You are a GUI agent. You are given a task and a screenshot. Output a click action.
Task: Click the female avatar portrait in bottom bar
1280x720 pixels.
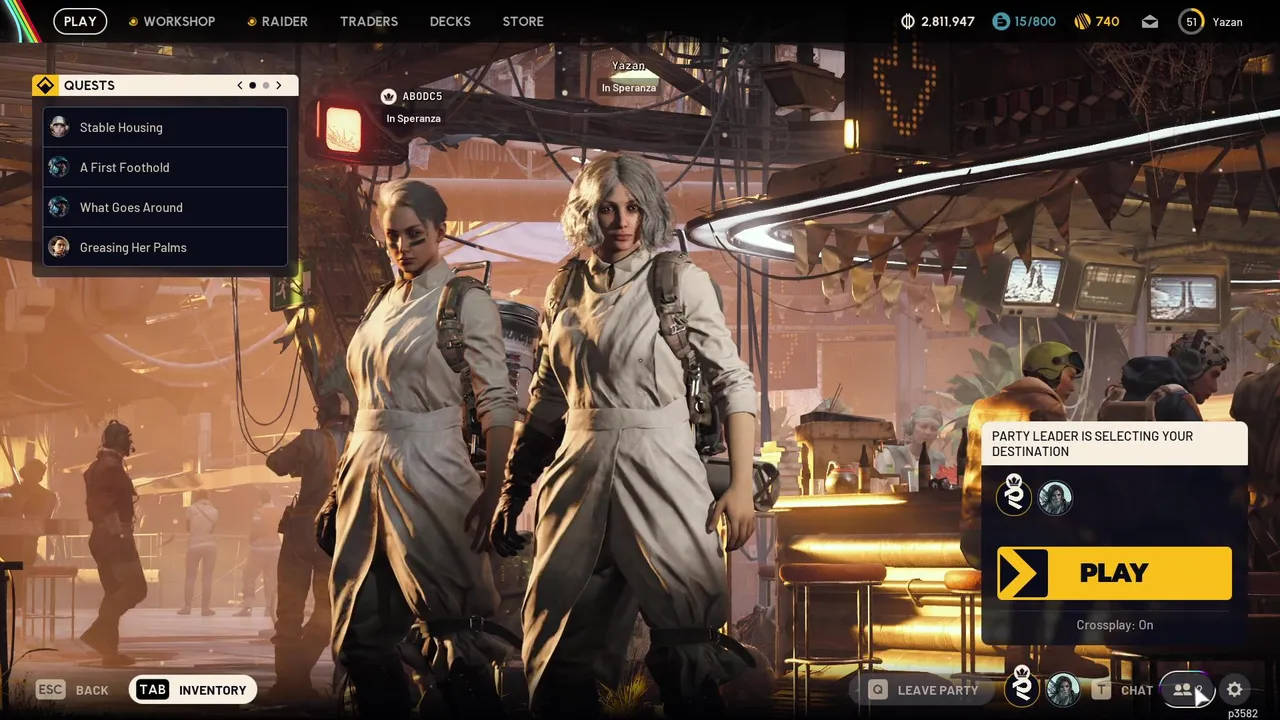coord(1063,689)
